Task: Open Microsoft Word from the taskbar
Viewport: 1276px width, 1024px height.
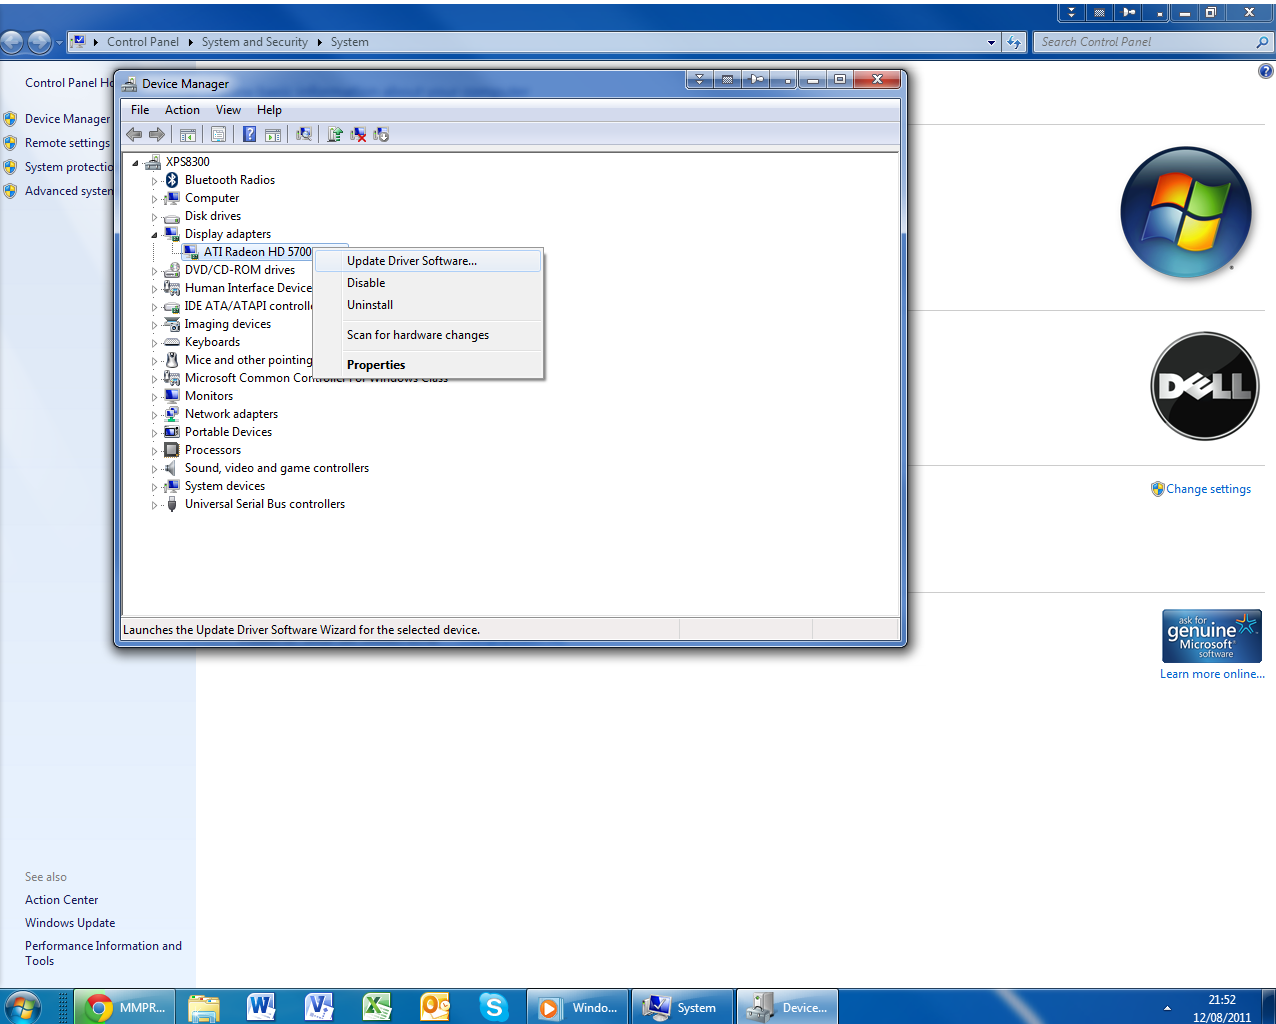Action: pos(261,1007)
